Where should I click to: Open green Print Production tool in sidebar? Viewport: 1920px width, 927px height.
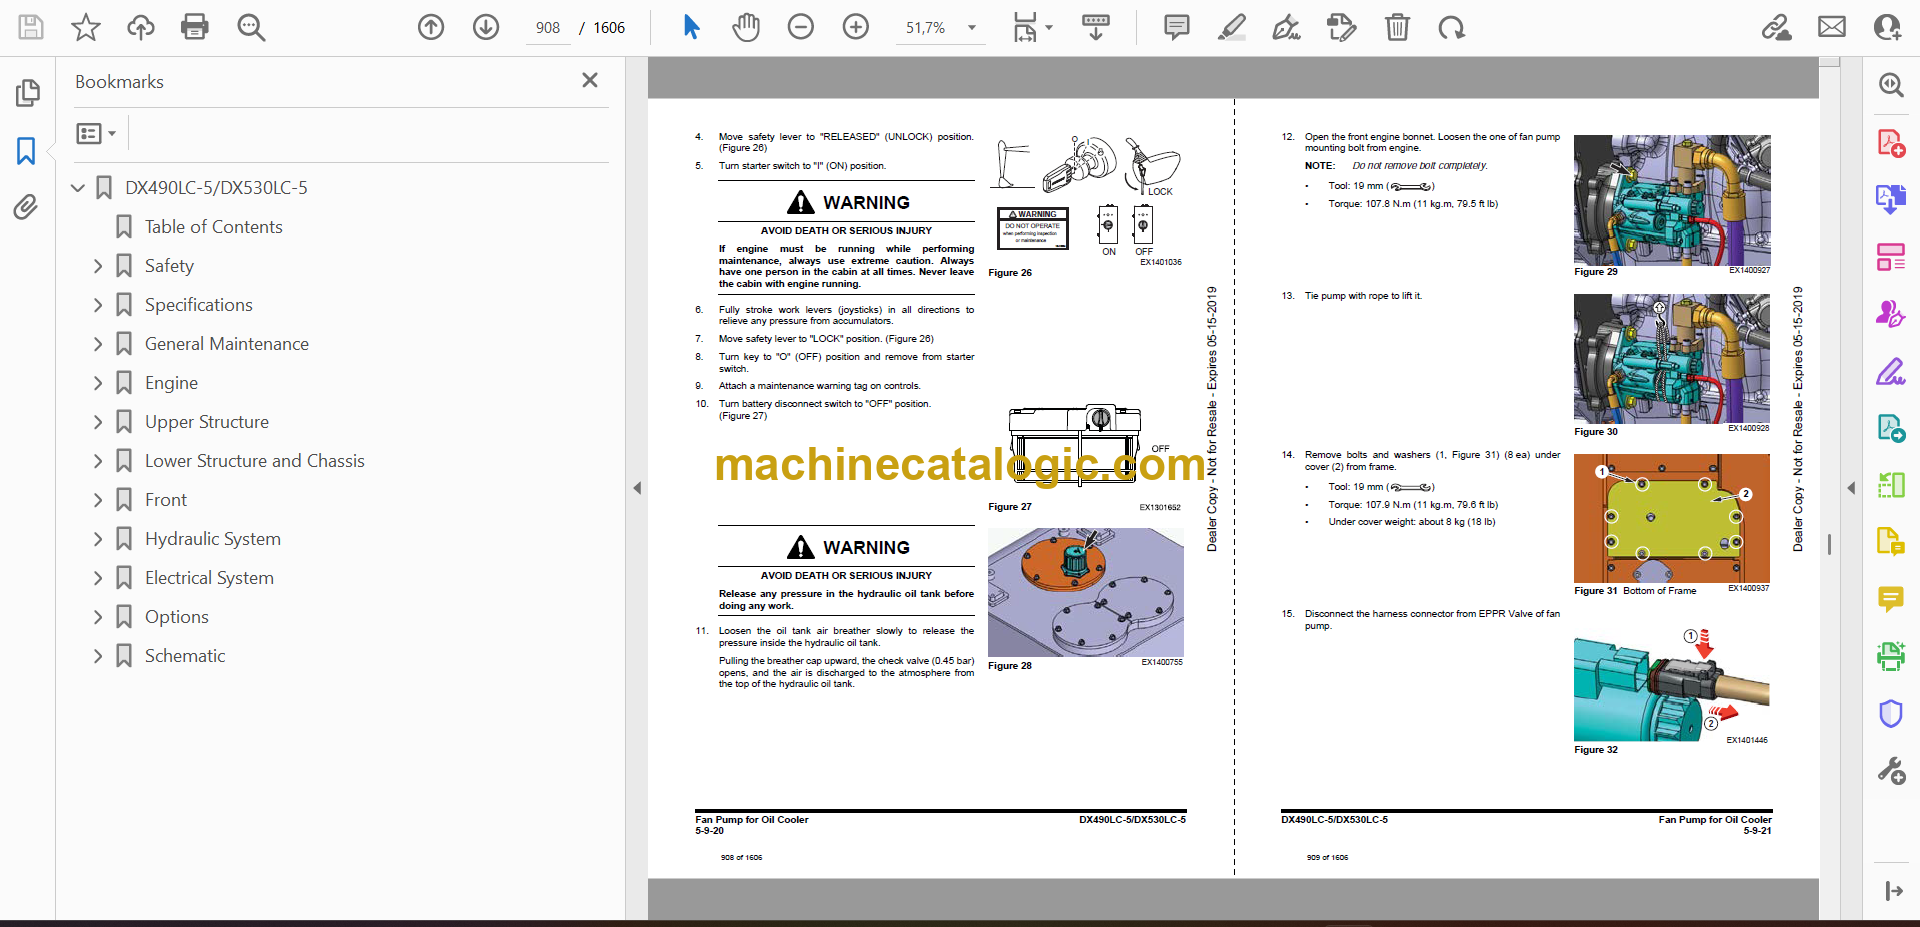tap(1890, 656)
